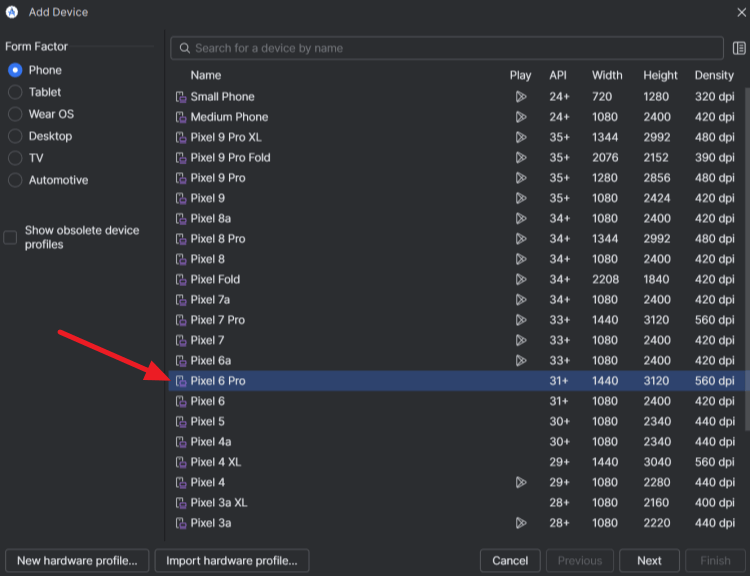750x576 pixels.
Task: Click Play Store icon in Pixel 8 Pro row
Action: coord(521,239)
